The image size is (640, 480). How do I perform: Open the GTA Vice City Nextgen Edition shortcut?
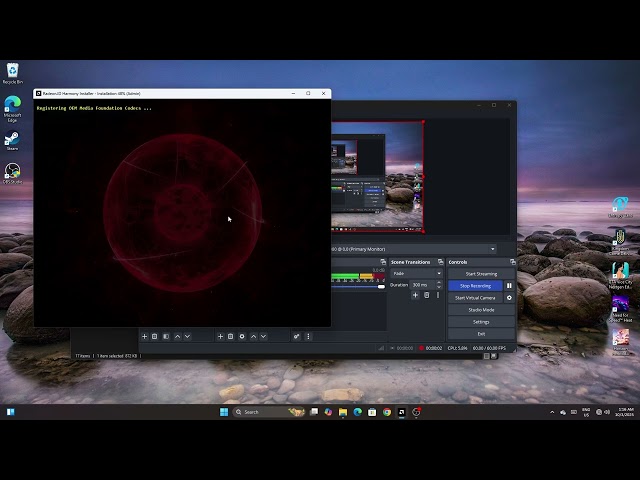tap(620, 276)
